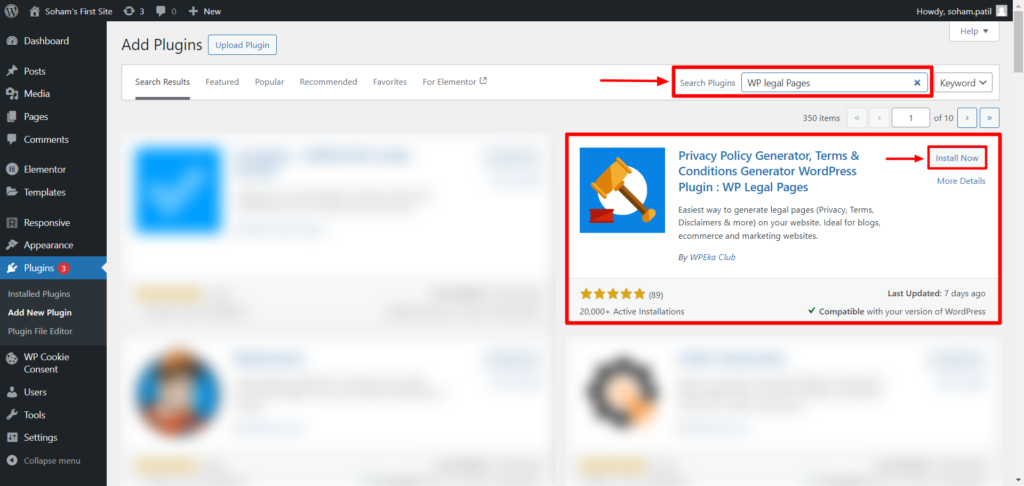Screen dimensions: 1024x486
Task: Switch to Popular tab
Action: [x=269, y=82]
